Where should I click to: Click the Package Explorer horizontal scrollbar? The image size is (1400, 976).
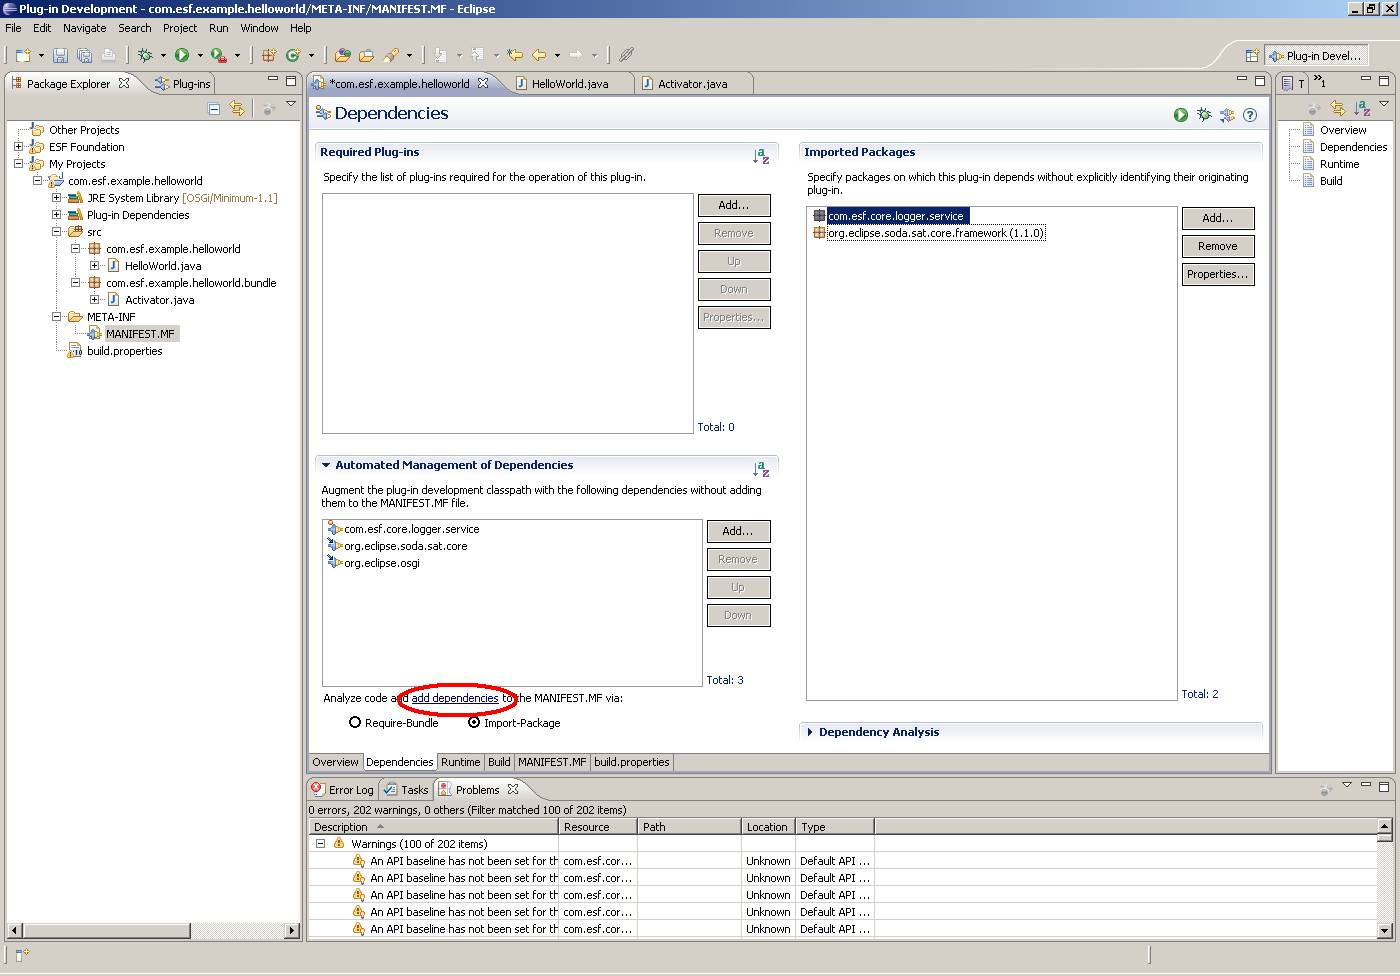point(105,931)
